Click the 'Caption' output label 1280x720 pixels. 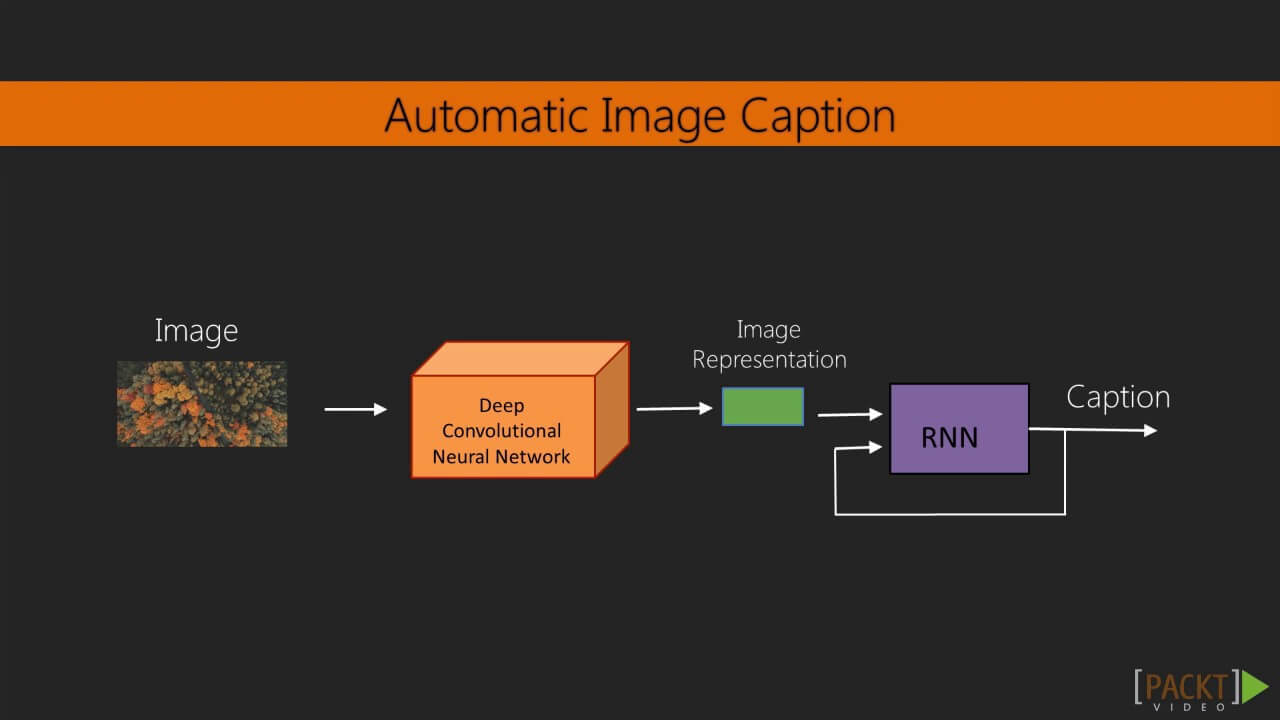(x=1118, y=397)
